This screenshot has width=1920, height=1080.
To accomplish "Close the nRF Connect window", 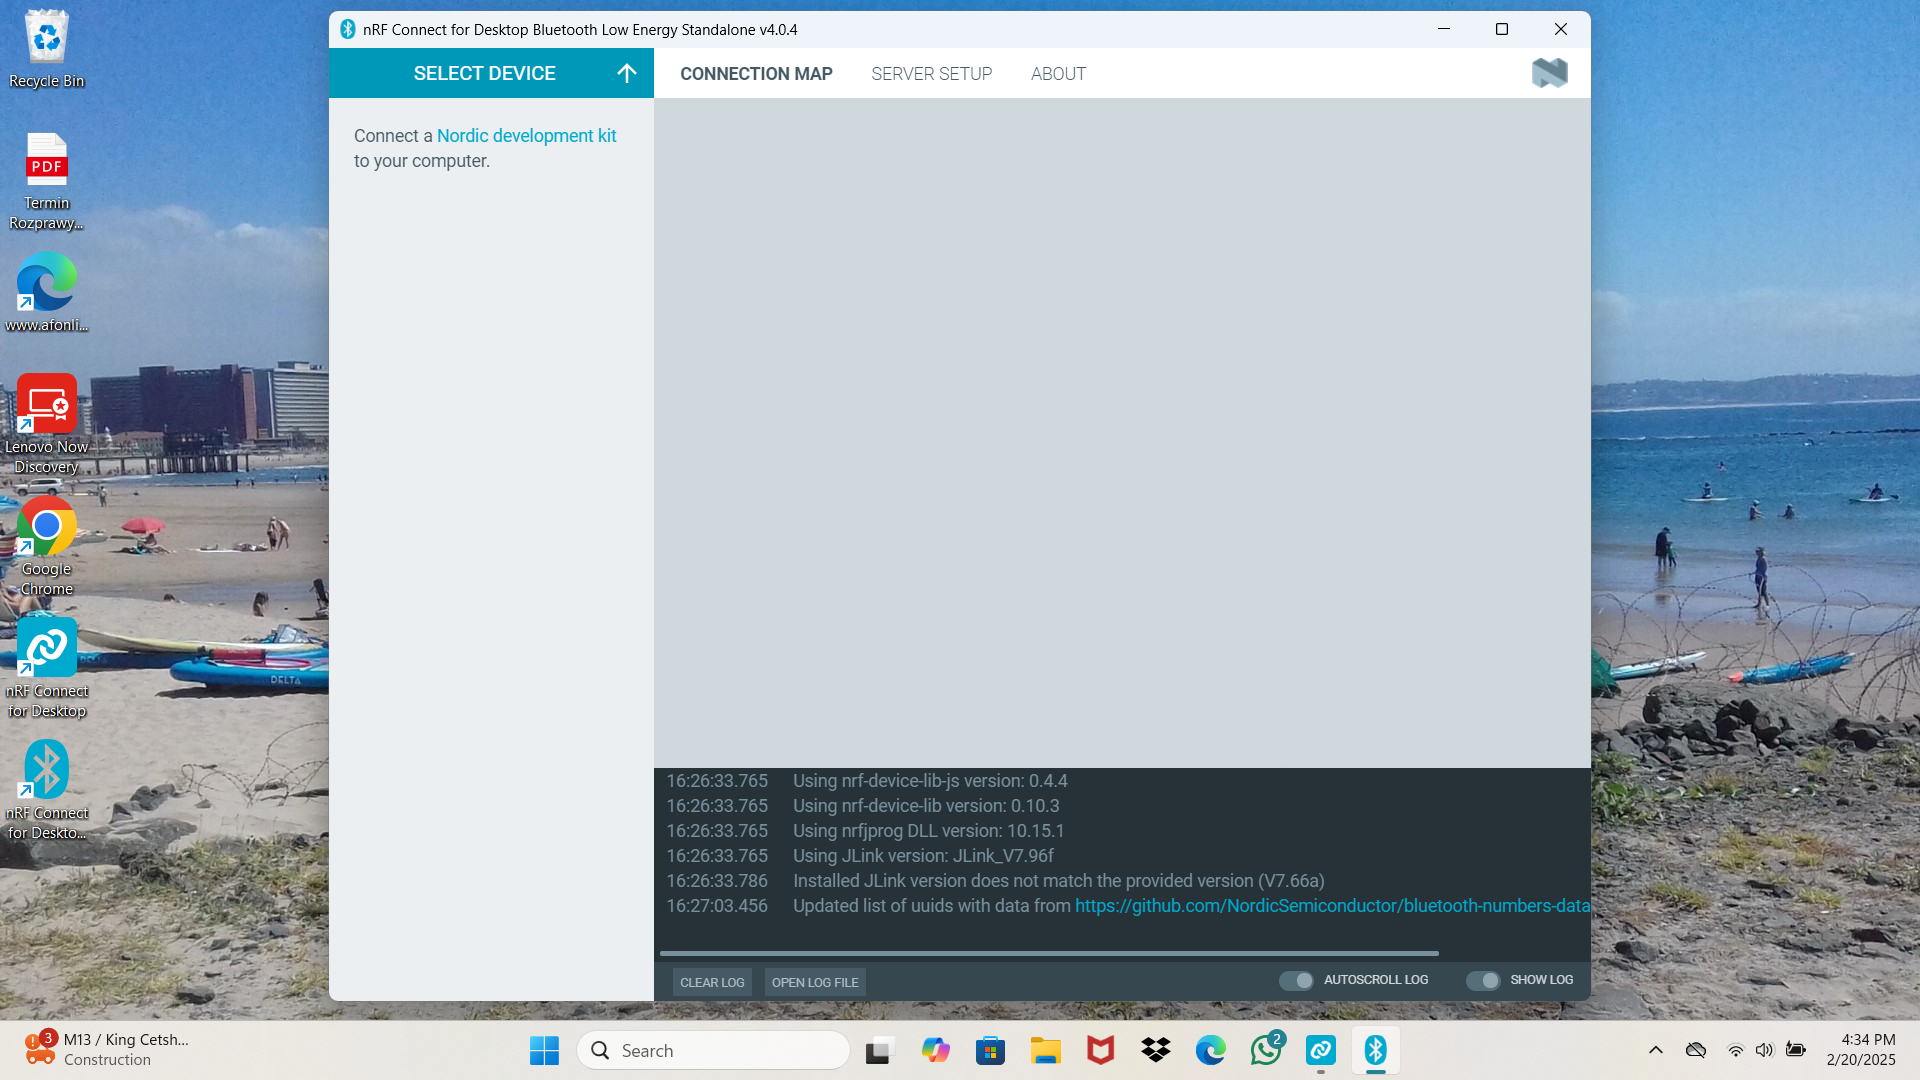I will point(1561,29).
